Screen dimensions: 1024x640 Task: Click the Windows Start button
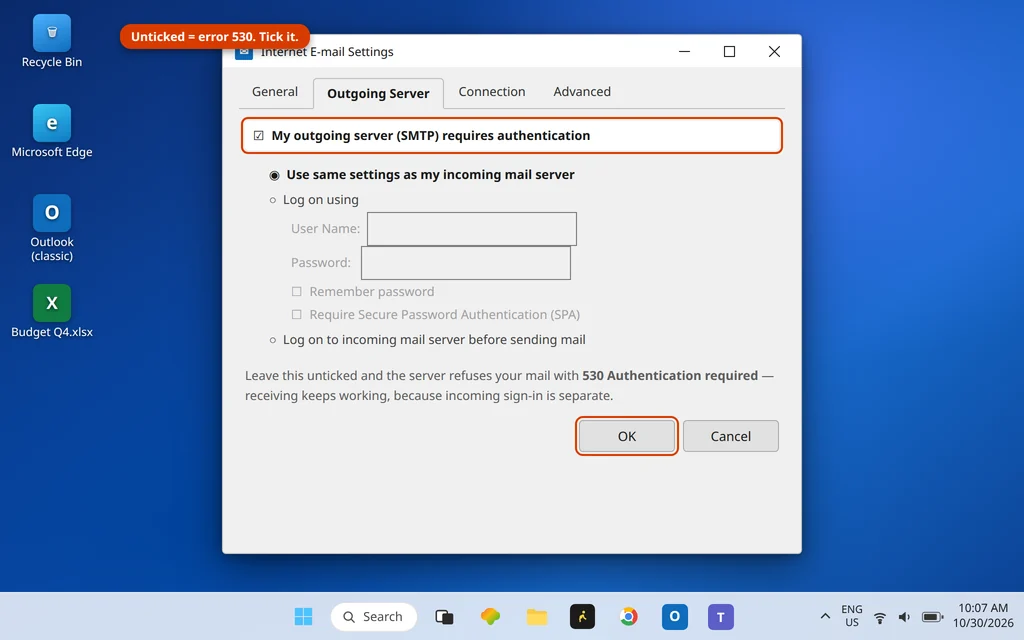tap(303, 616)
